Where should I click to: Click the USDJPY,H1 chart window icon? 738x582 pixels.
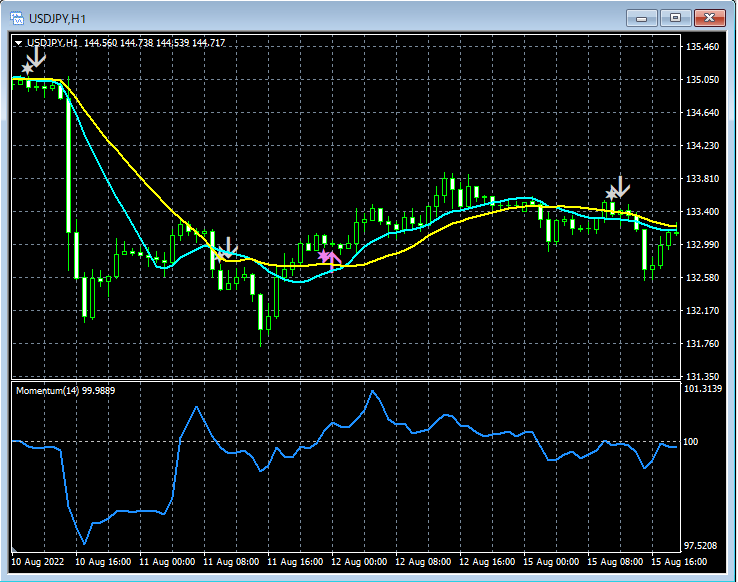(x=17, y=18)
